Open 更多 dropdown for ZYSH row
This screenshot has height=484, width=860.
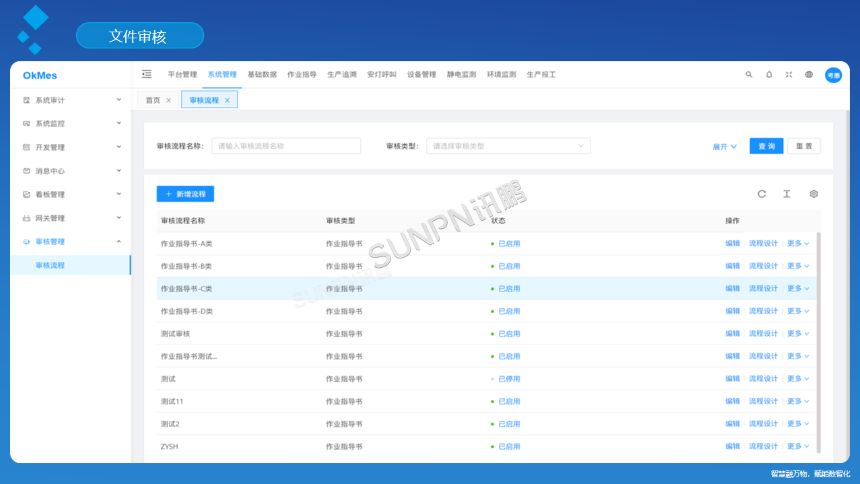(x=798, y=446)
